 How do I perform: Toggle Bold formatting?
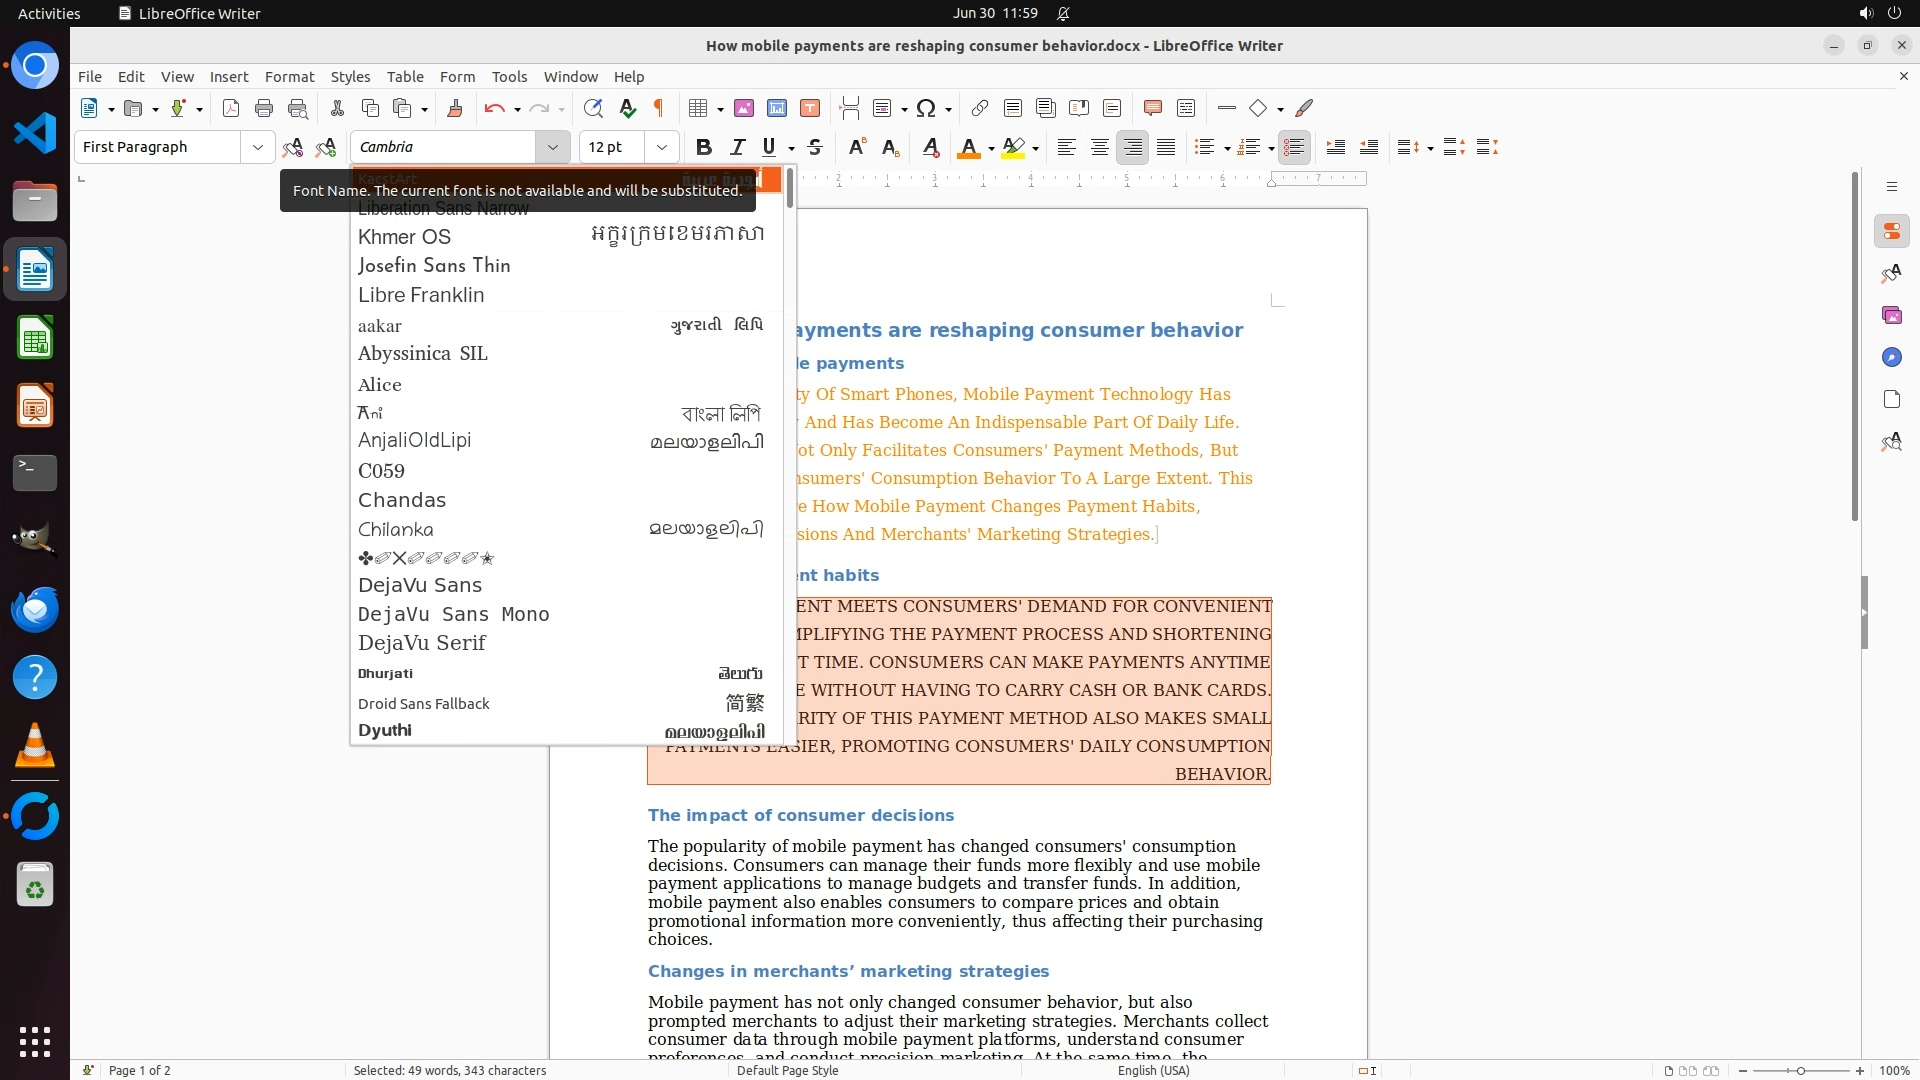tap(704, 147)
